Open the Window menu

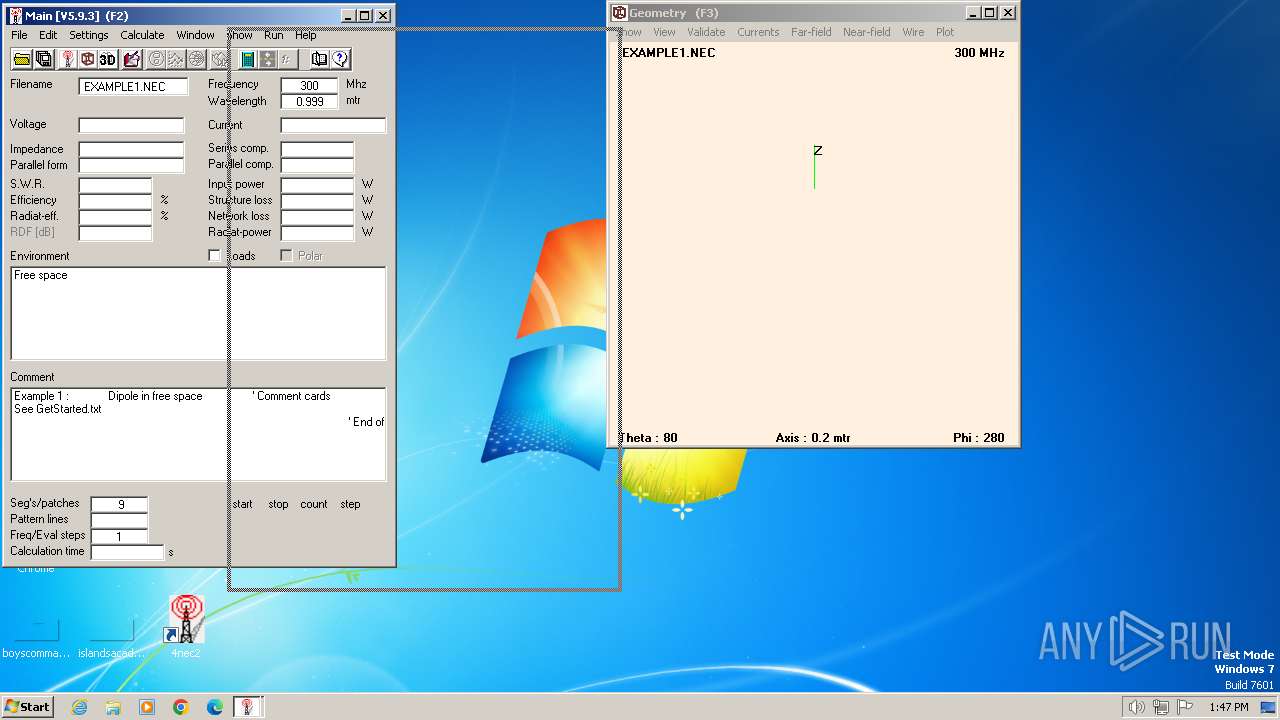click(195, 35)
